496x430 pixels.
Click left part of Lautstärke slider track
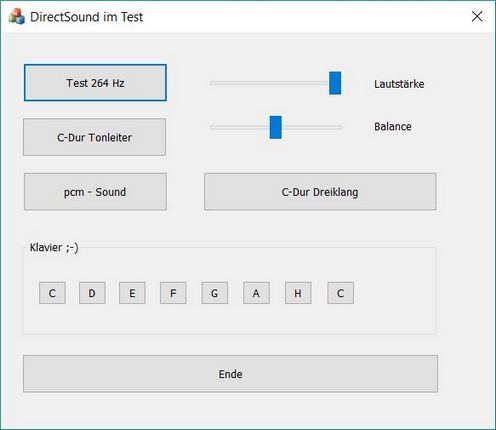pyautogui.click(x=250, y=83)
